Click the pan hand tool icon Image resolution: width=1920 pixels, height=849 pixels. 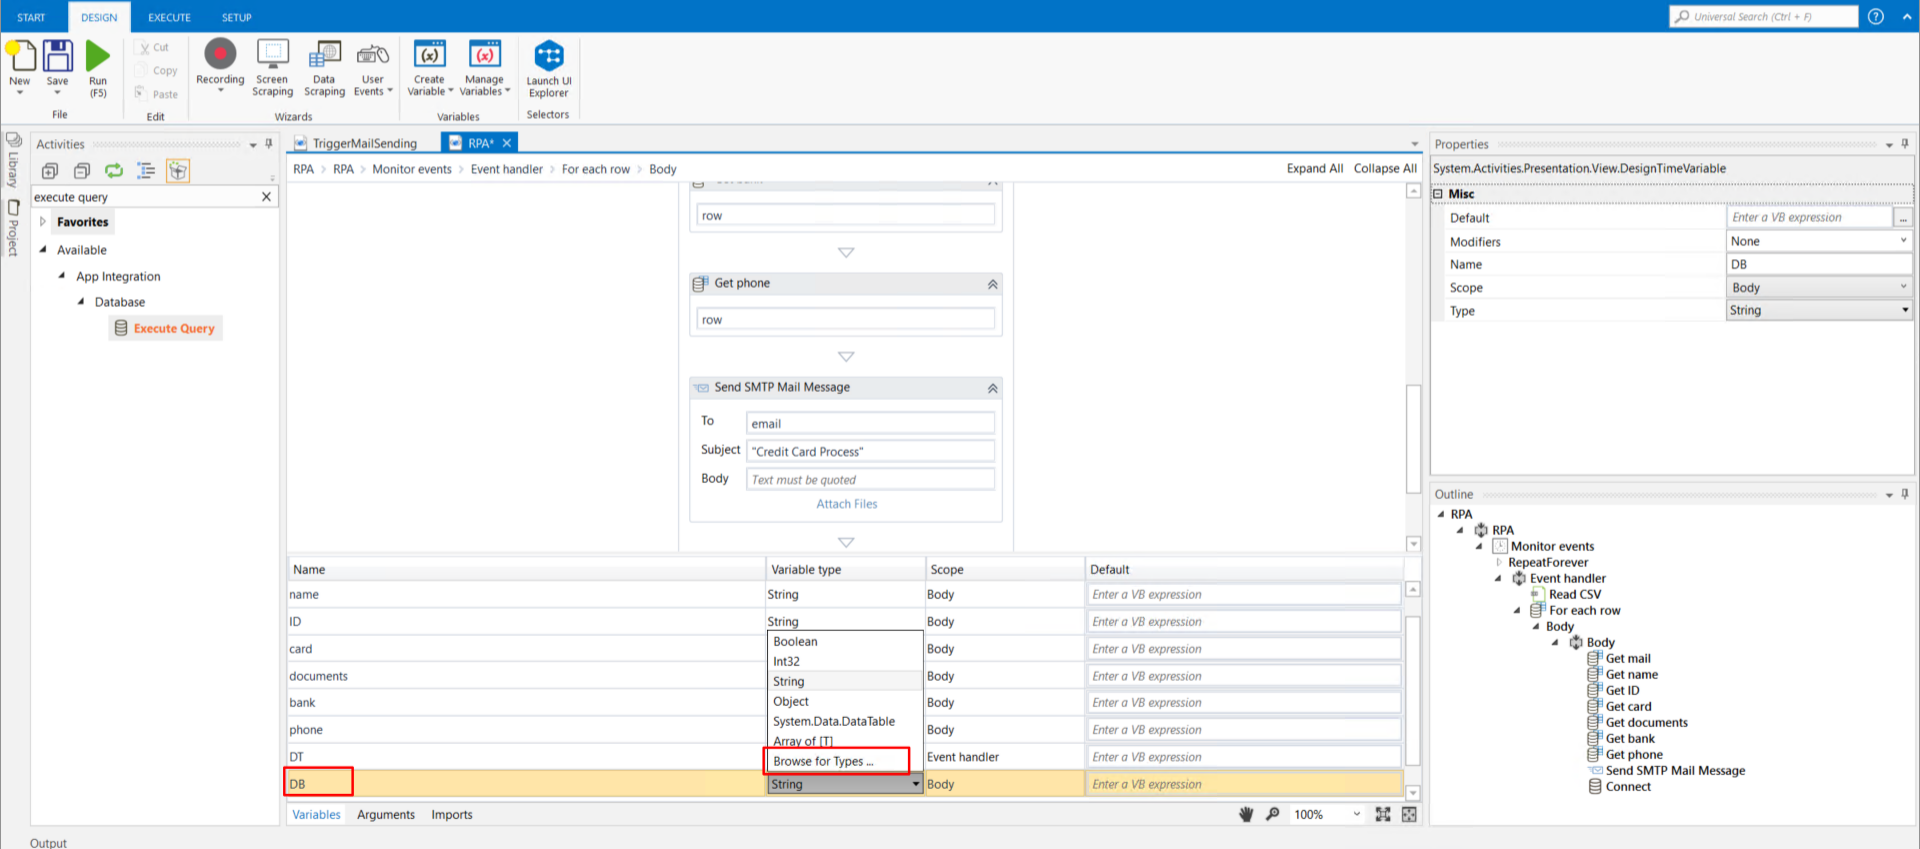(x=1246, y=814)
